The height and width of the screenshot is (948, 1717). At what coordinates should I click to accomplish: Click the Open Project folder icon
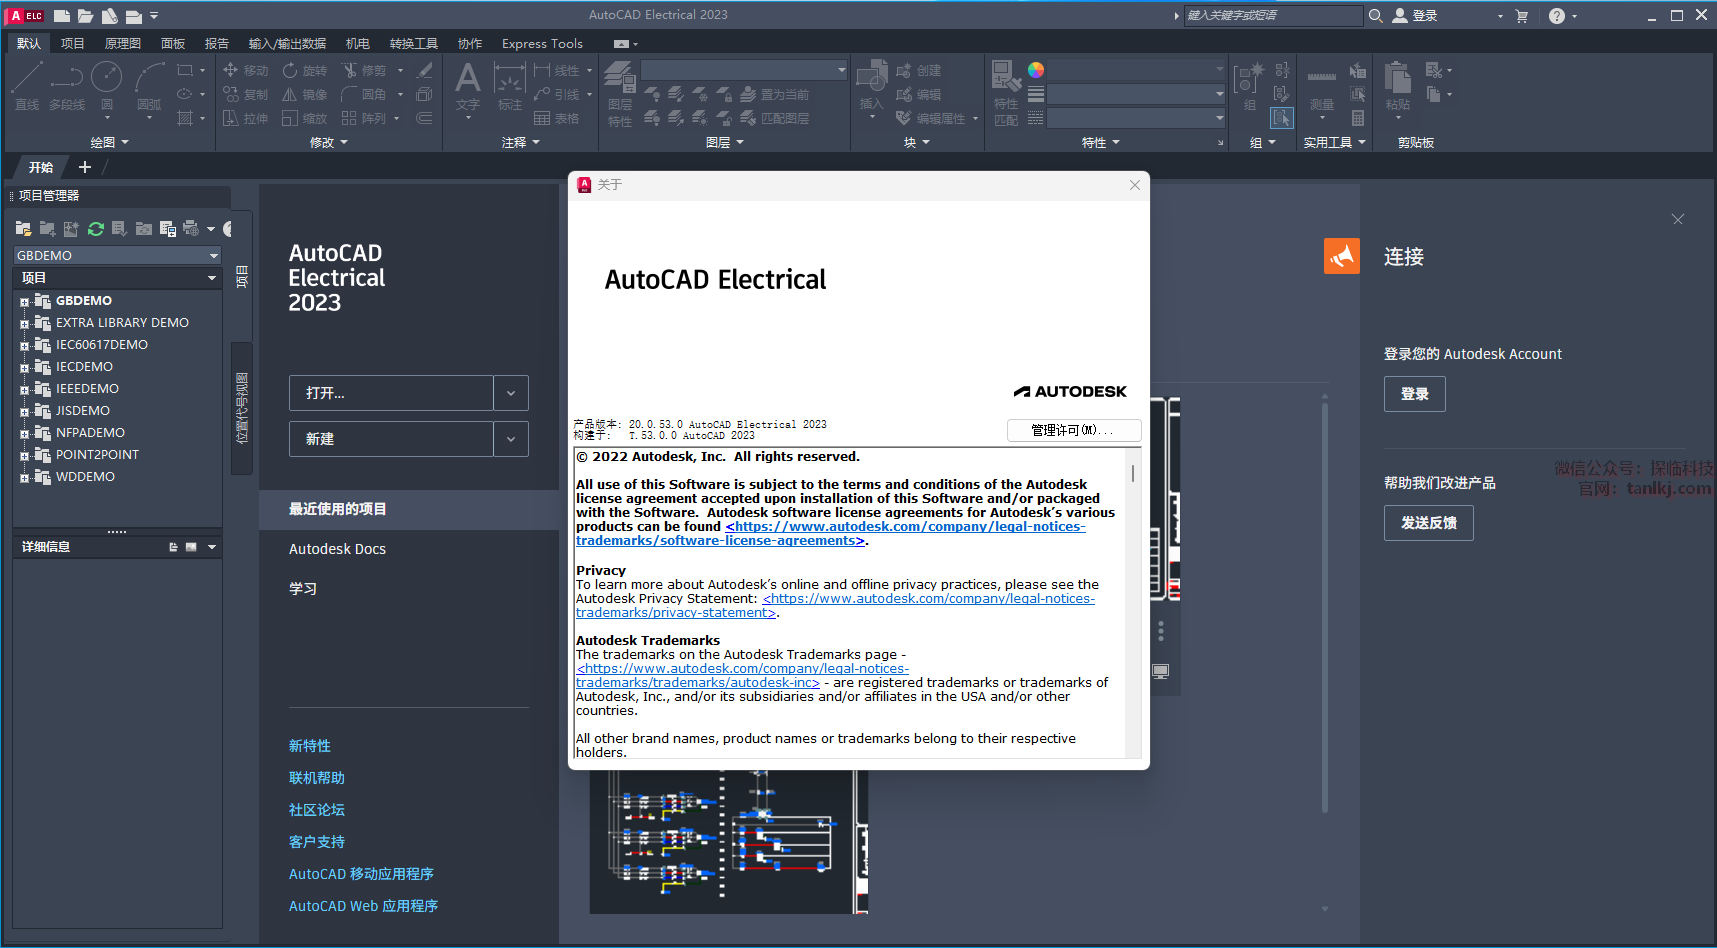24,229
